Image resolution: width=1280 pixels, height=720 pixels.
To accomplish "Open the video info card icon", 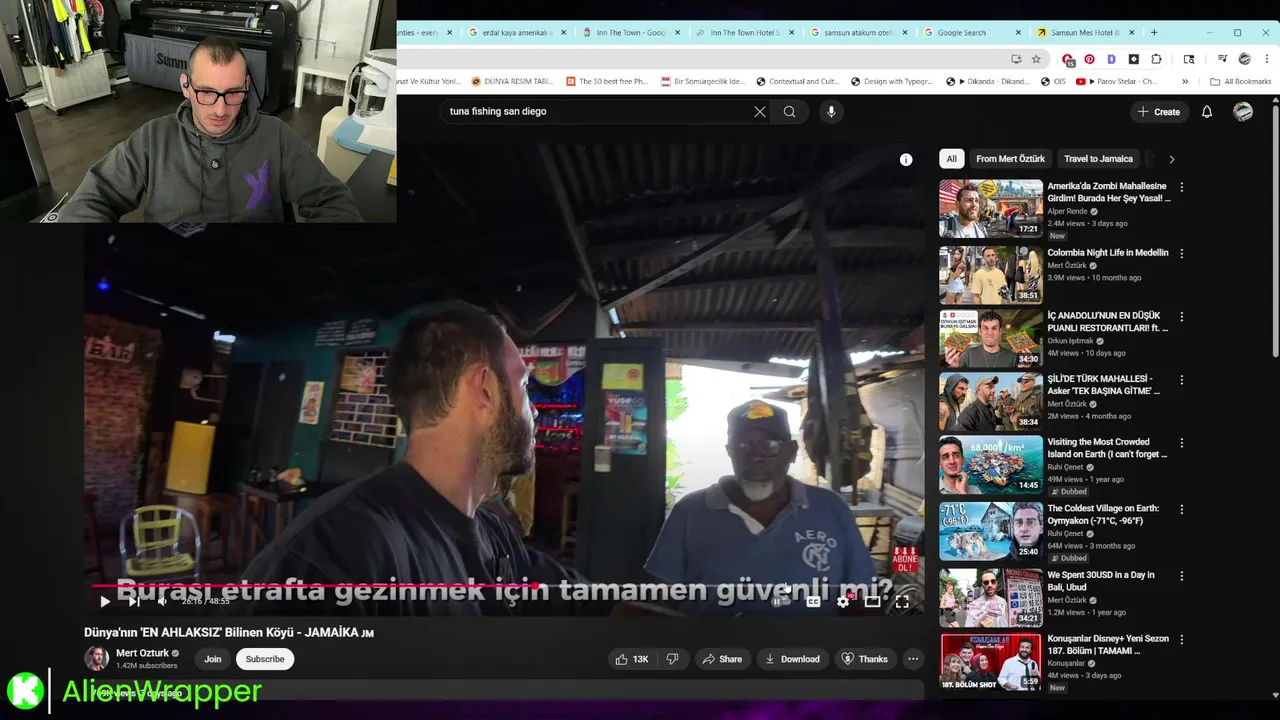I will coord(906,160).
